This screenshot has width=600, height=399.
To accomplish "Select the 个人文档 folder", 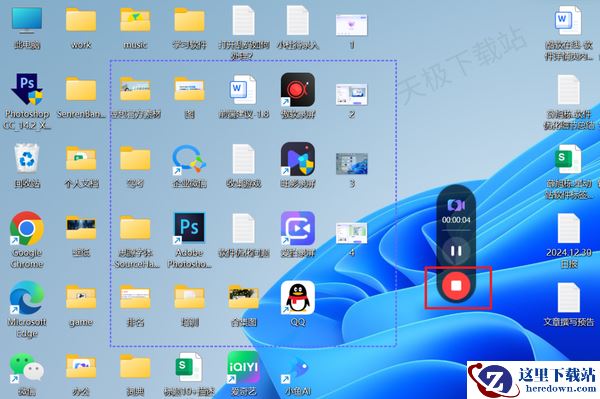I will tap(81, 158).
